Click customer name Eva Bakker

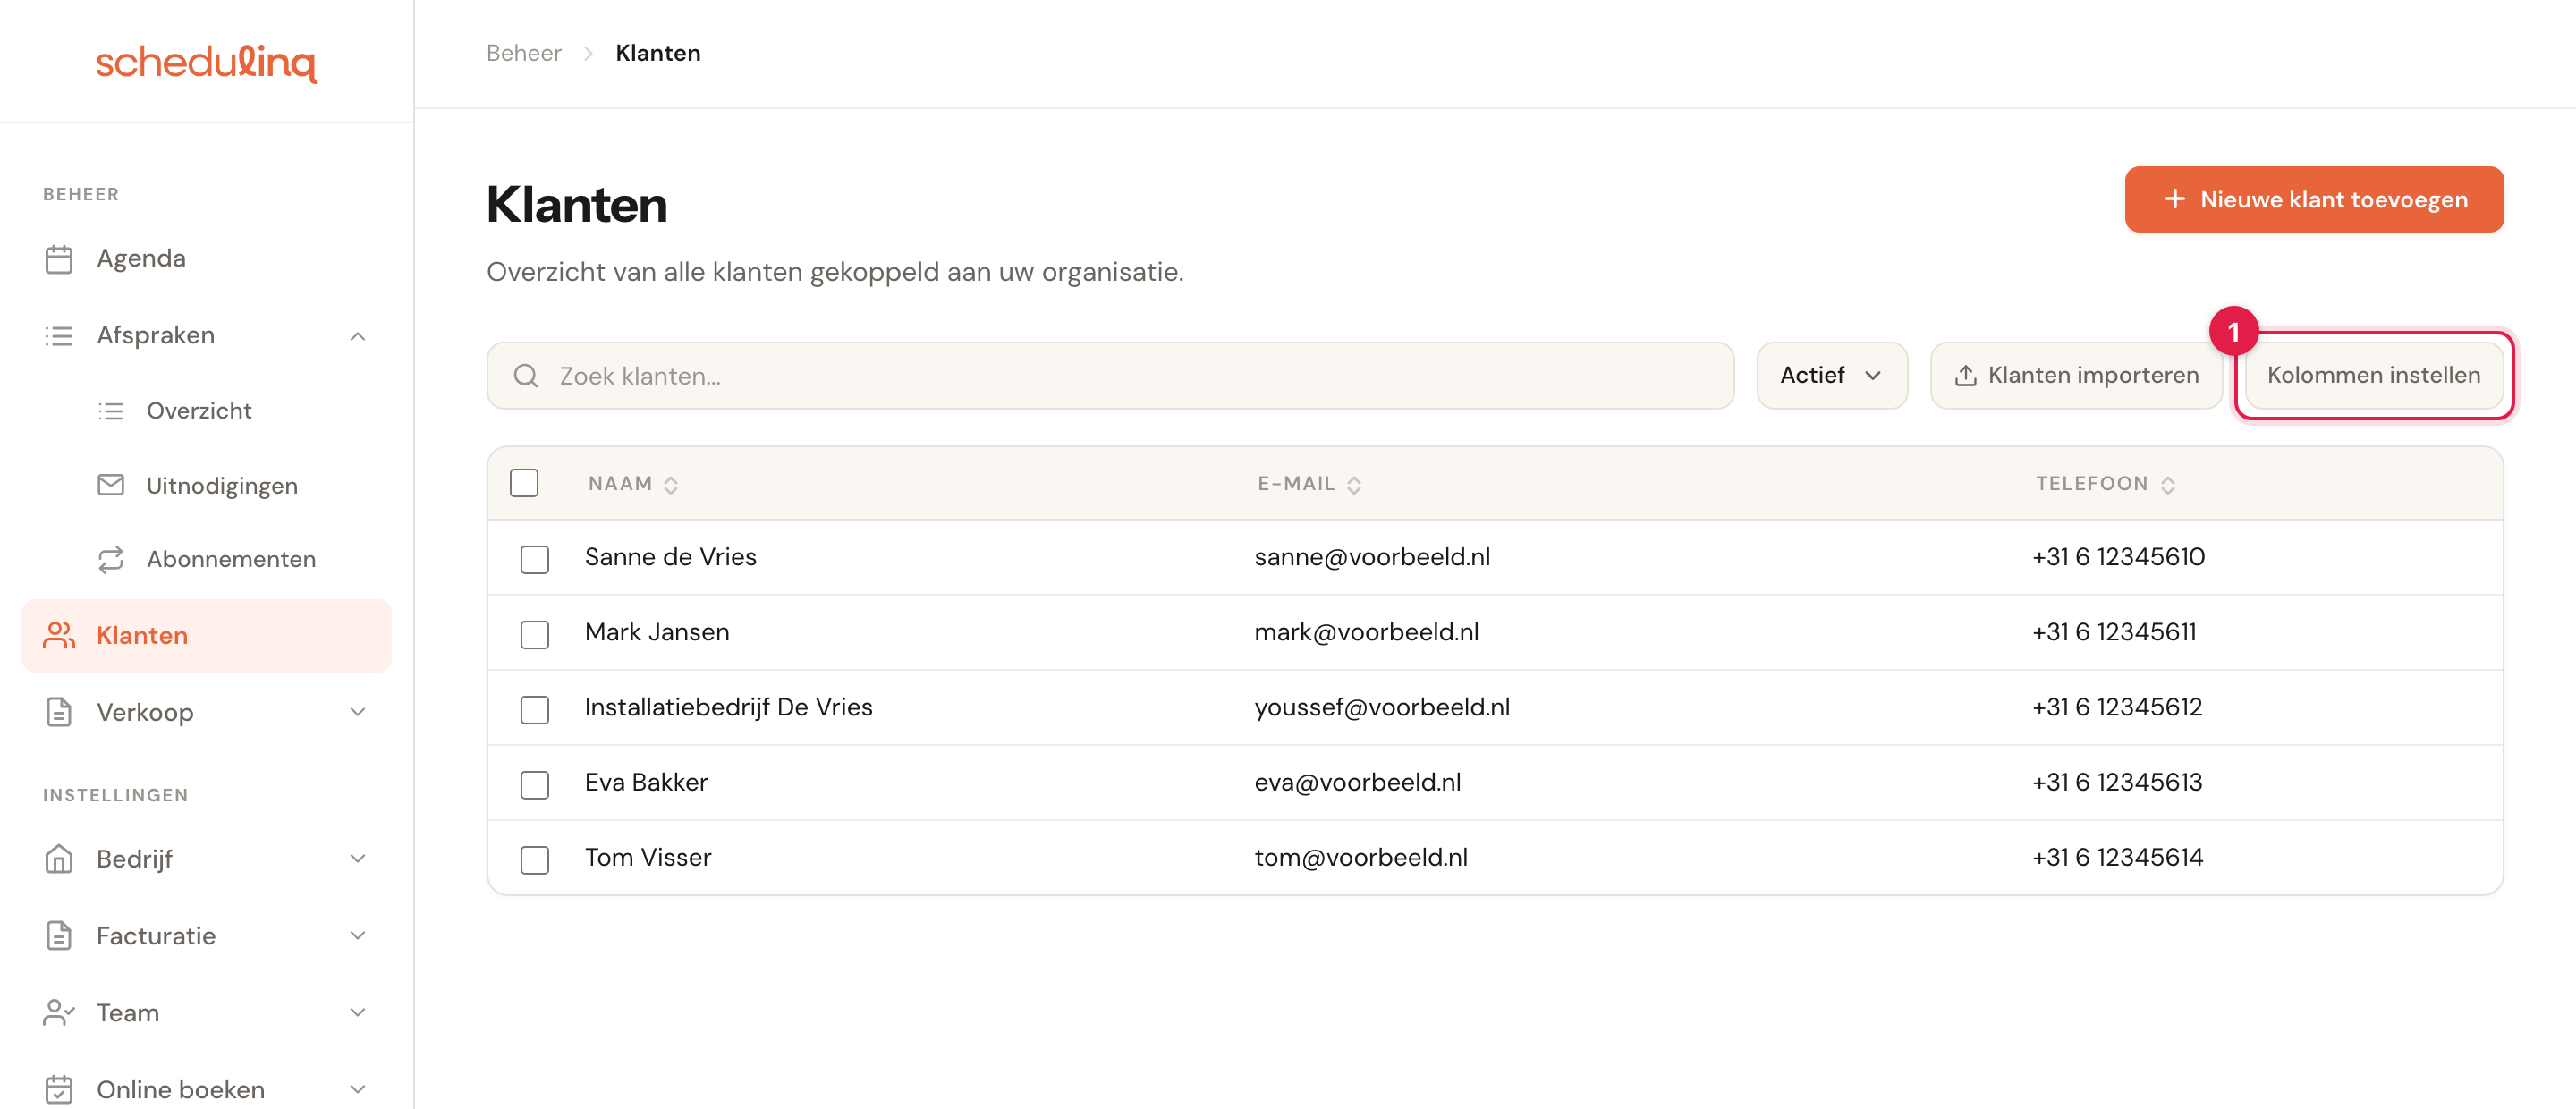click(x=646, y=782)
